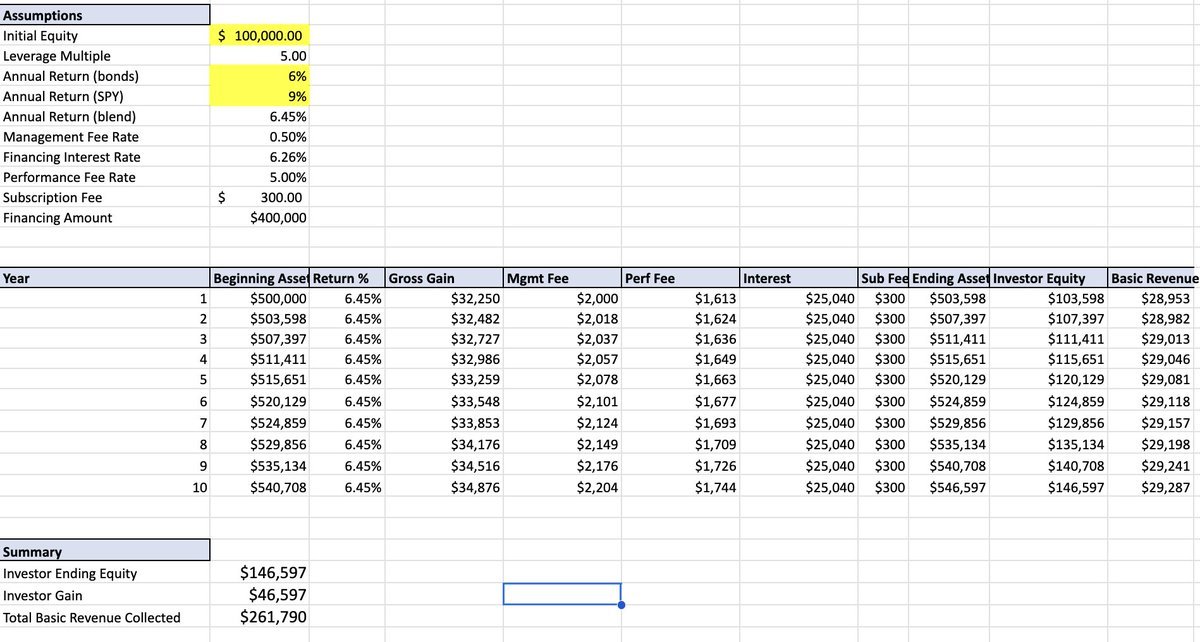Click the Financing Amount value $400,000
The image size is (1200, 642).
pyautogui.click(x=260, y=218)
